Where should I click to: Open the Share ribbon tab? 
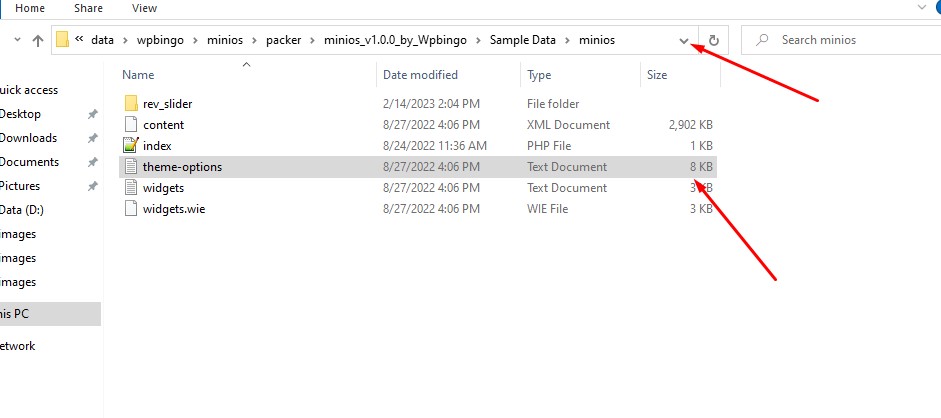pos(88,8)
